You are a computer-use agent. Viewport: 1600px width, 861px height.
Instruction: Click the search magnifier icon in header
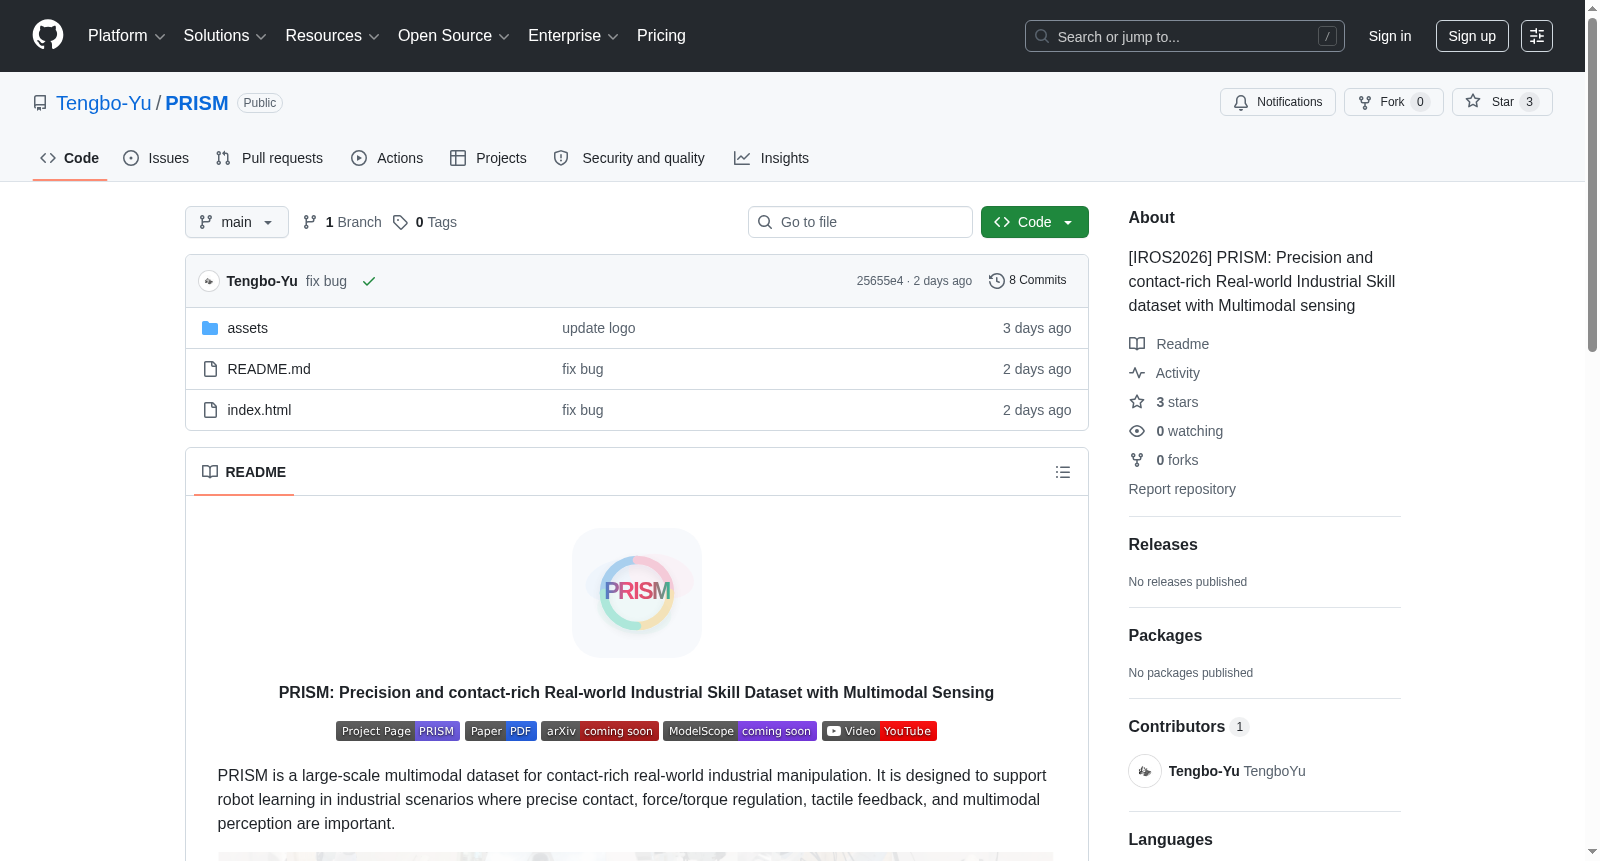tap(1042, 36)
